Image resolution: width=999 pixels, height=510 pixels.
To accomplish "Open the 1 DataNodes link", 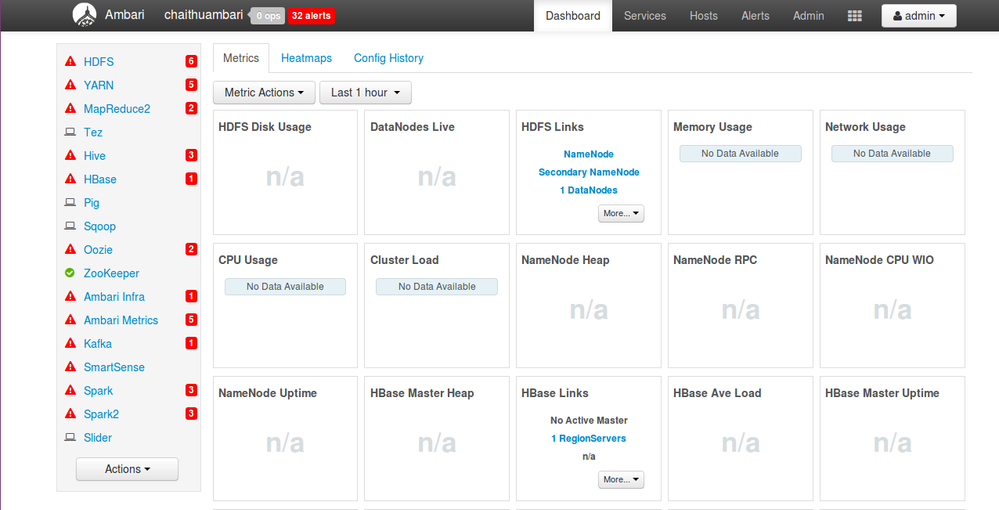I will (589, 190).
